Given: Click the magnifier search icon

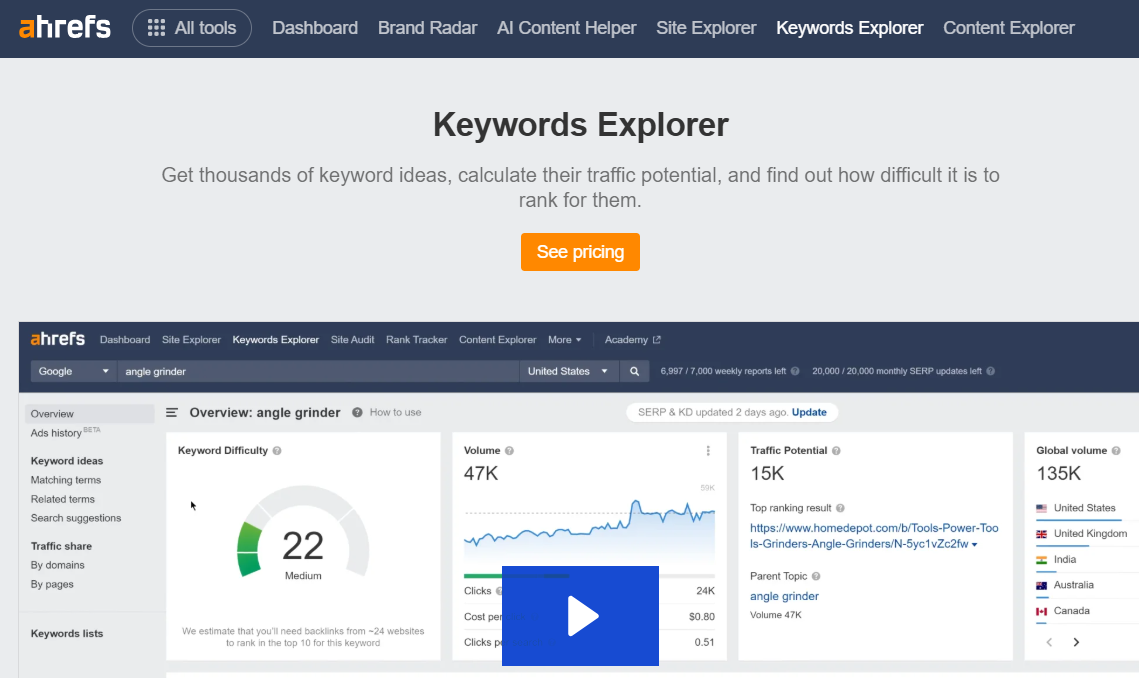Looking at the screenshot, I should 634,371.
